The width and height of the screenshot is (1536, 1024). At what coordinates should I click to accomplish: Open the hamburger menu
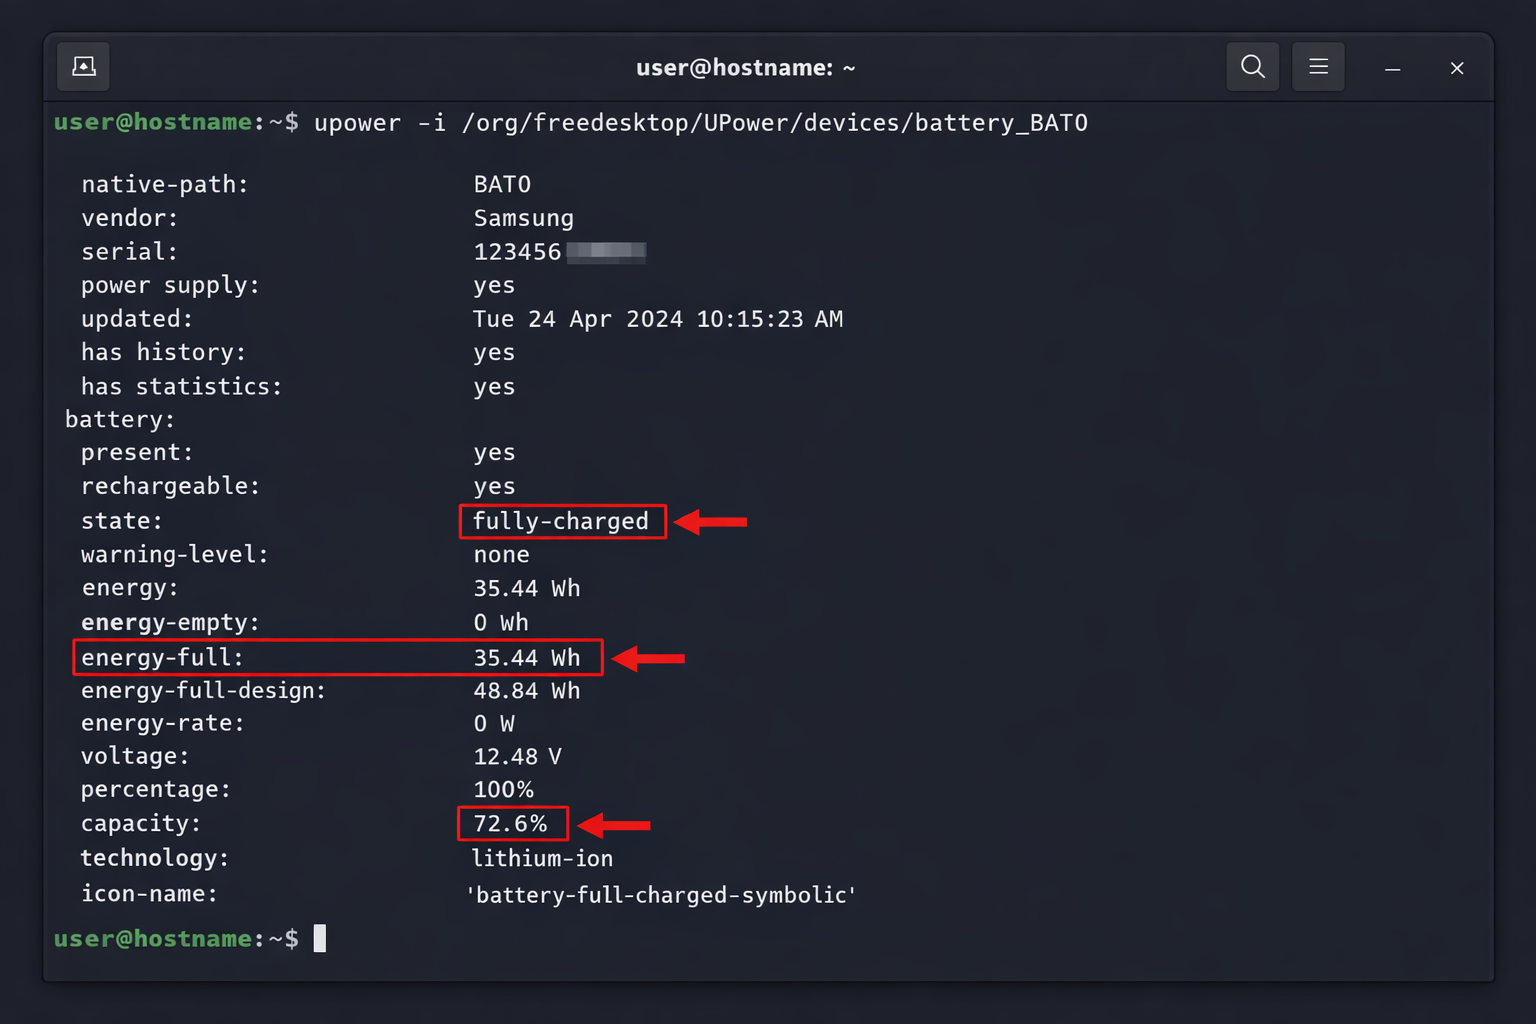[x=1318, y=66]
